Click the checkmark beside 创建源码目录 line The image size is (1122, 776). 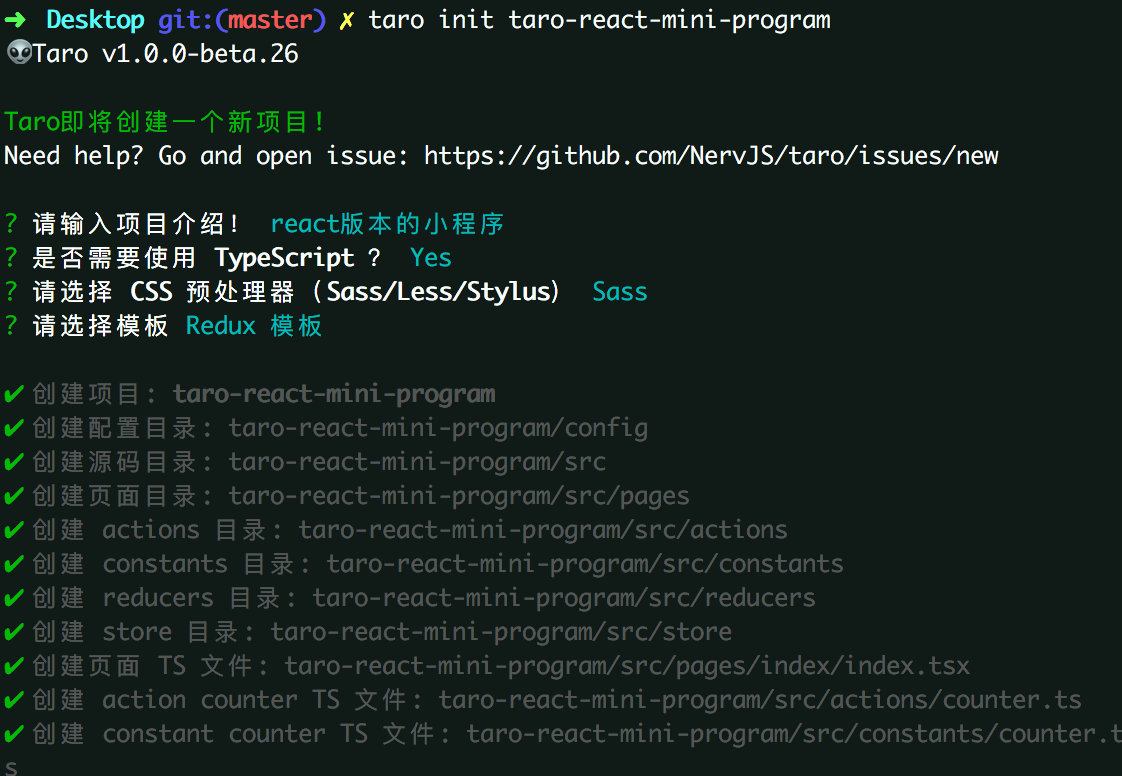point(14,462)
